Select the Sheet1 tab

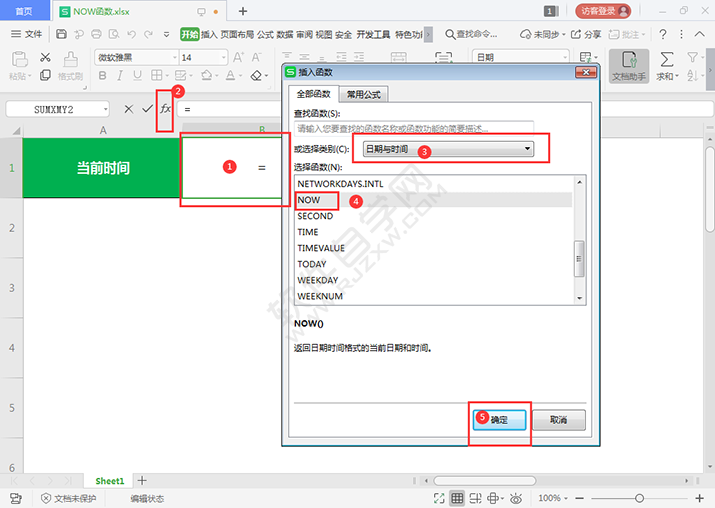point(109,481)
